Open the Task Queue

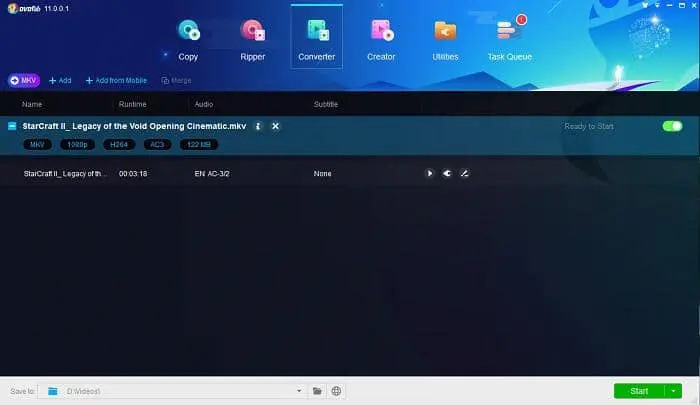coord(510,39)
